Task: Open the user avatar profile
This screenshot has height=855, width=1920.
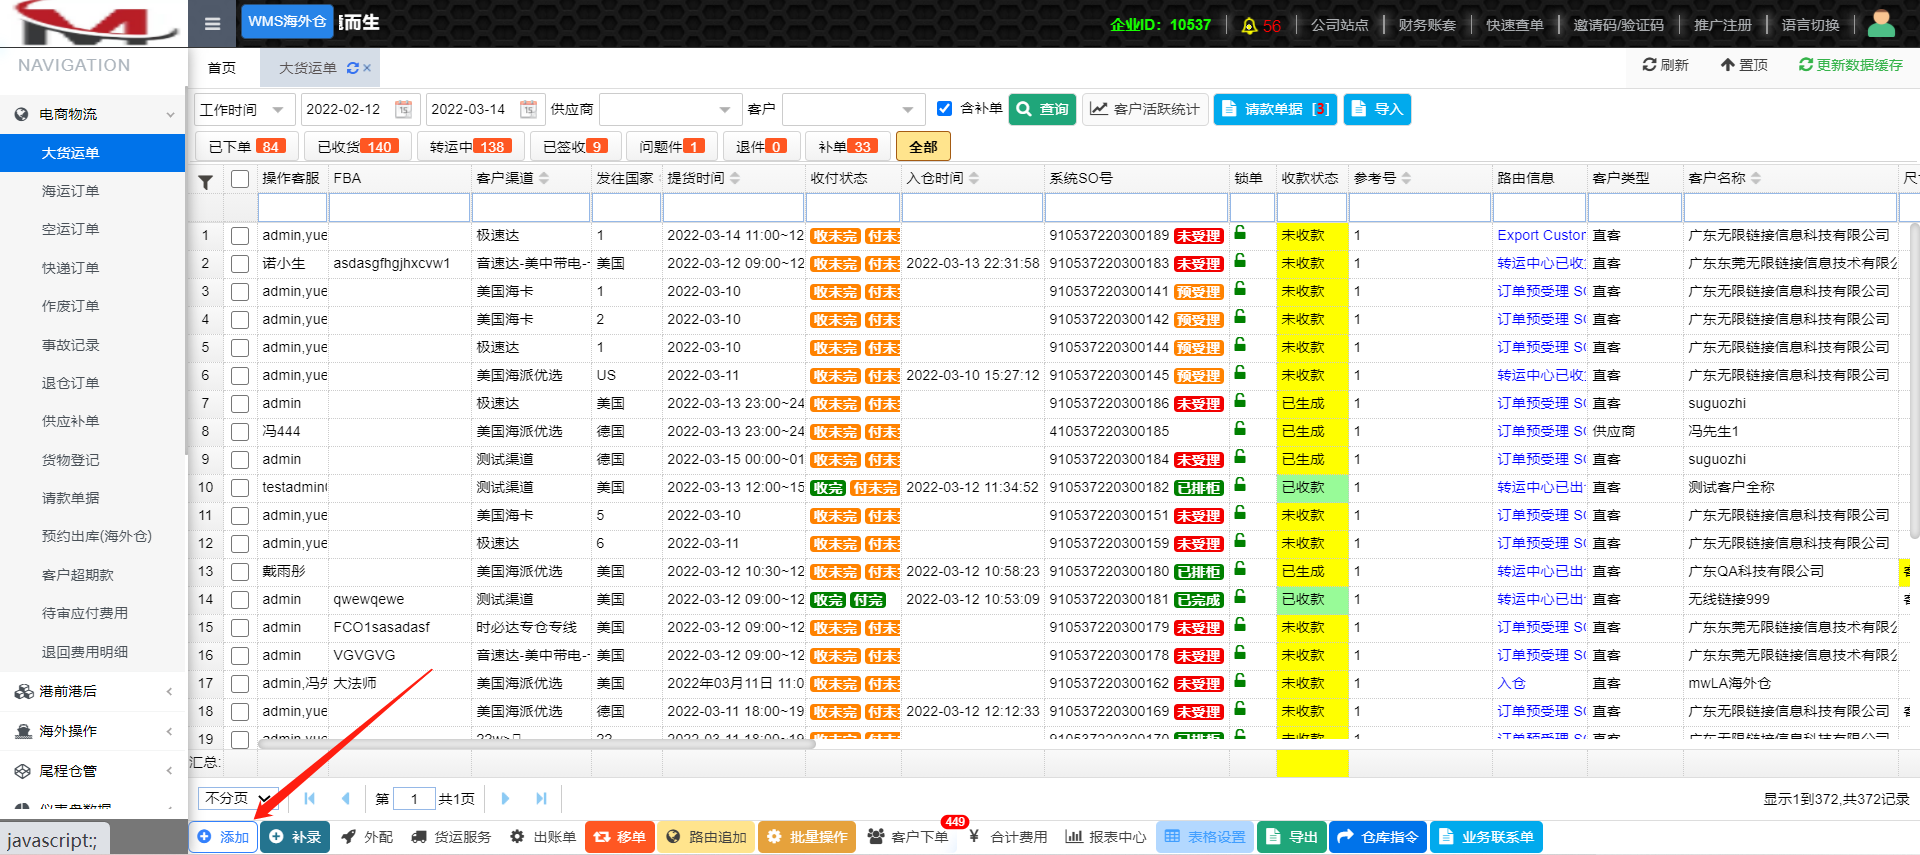Action: (1882, 23)
